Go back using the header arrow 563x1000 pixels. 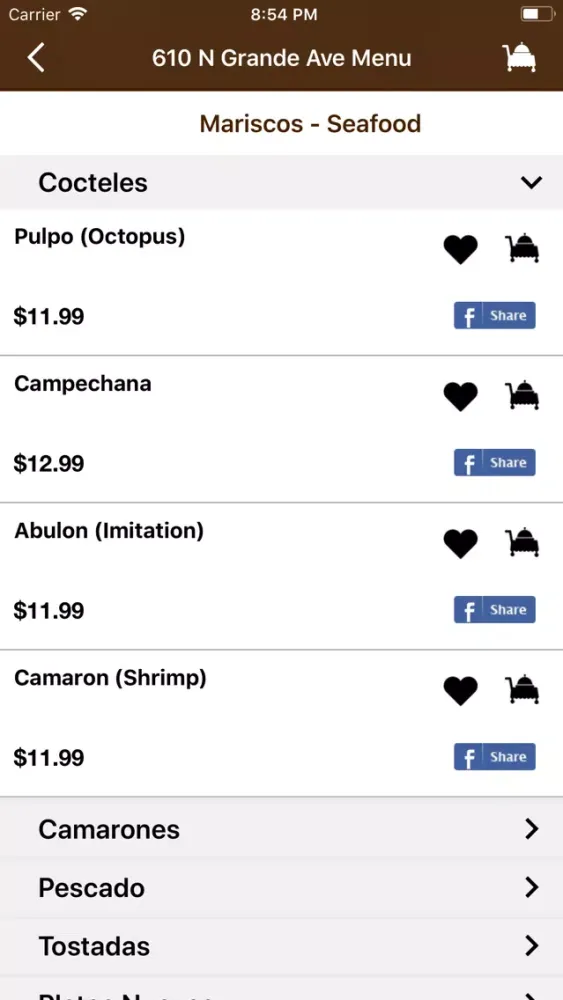point(36,58)
